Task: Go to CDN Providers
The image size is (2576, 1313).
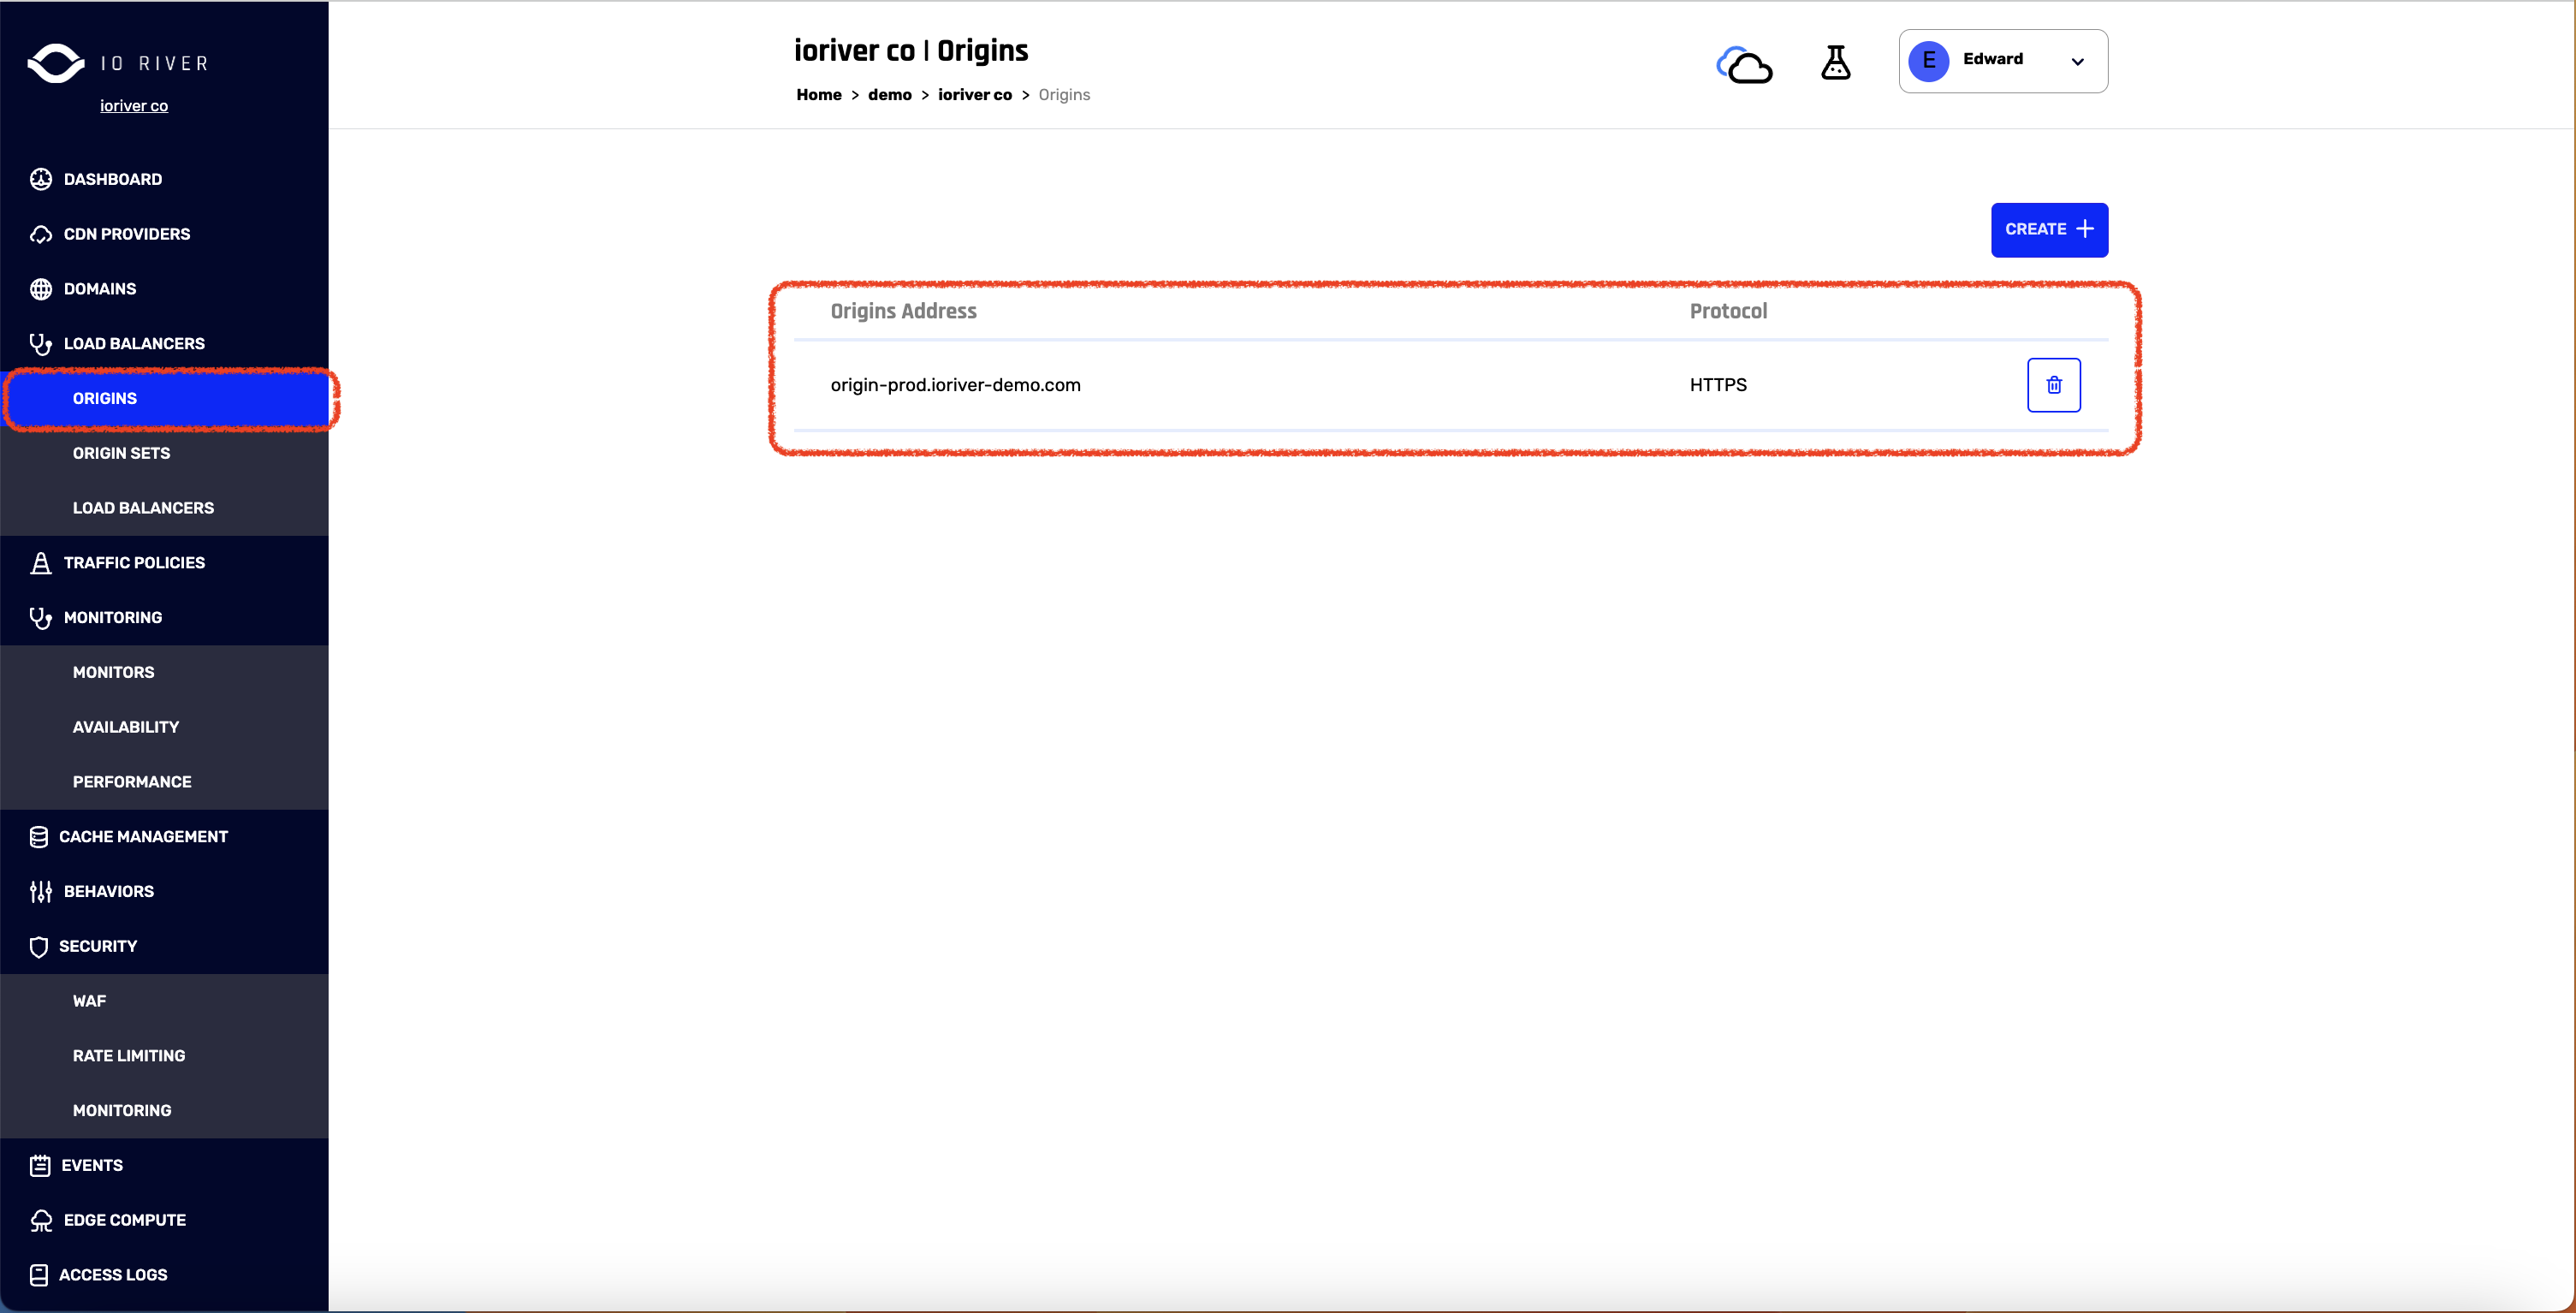Action: (127, 234)
